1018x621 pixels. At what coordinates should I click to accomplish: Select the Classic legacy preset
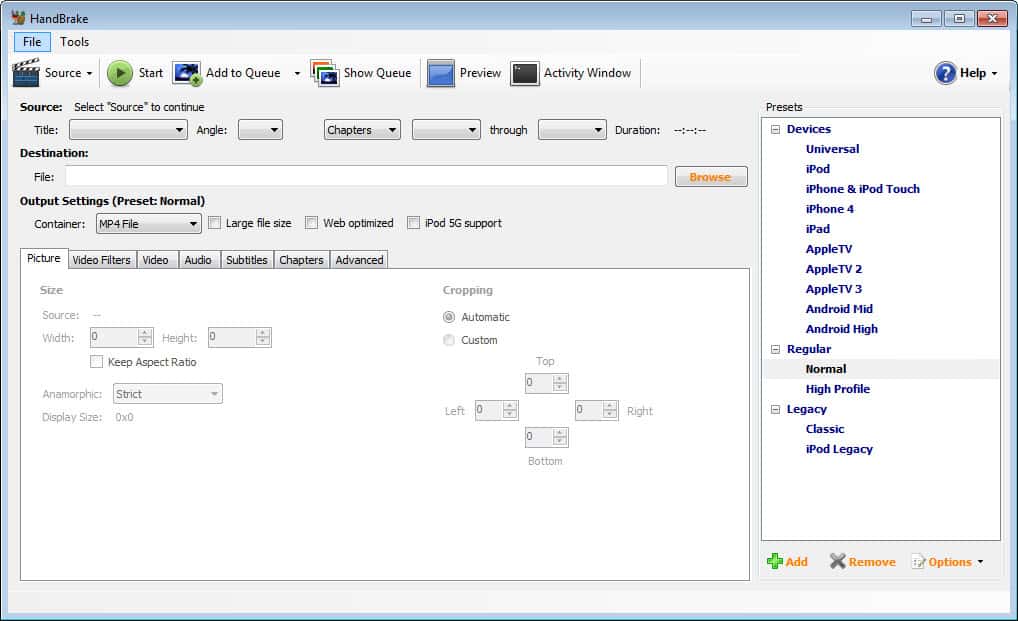pos(825,430)
